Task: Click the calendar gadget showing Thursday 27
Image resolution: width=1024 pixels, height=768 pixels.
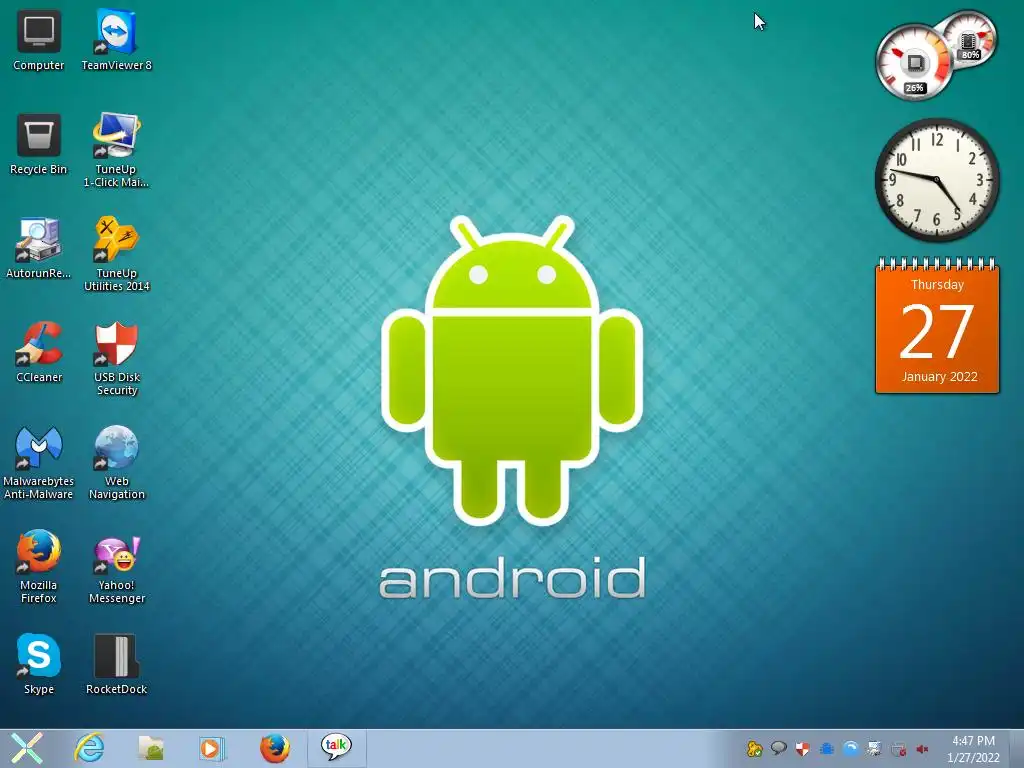Action: 937,326
